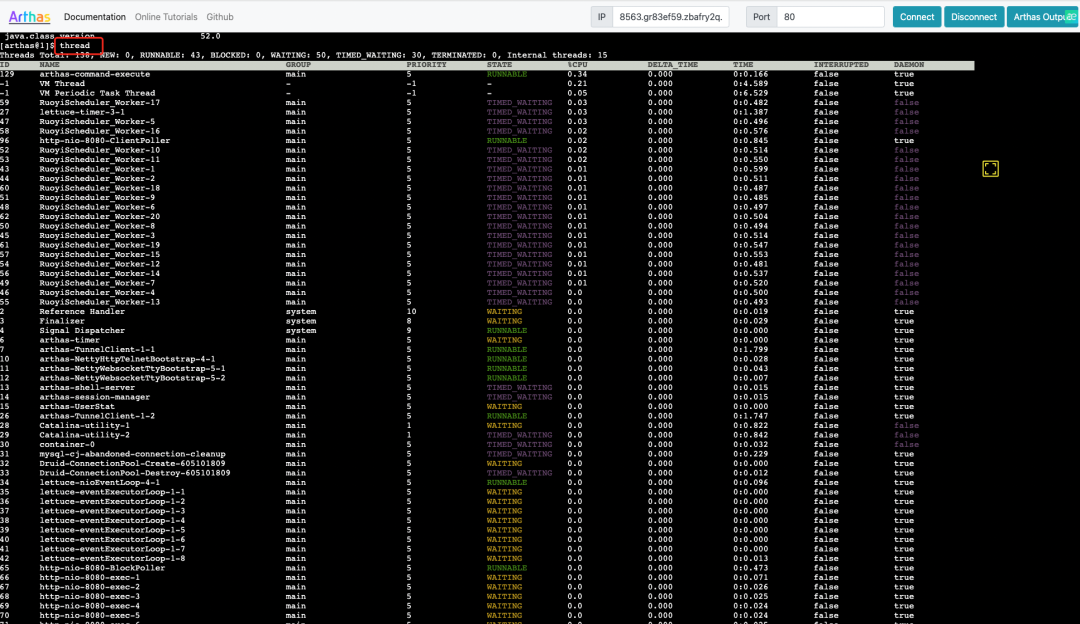
Task: Select http-nio-8080-exec-1 thread name
Action: click(x=90, y=578)
